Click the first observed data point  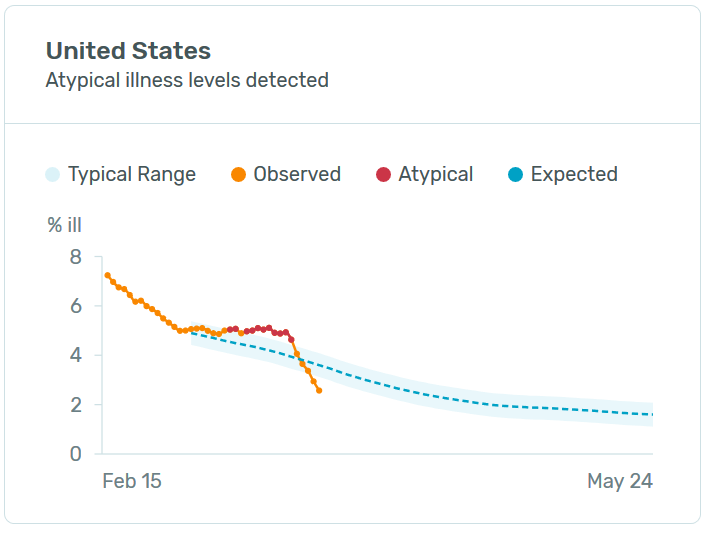[107, 275]
